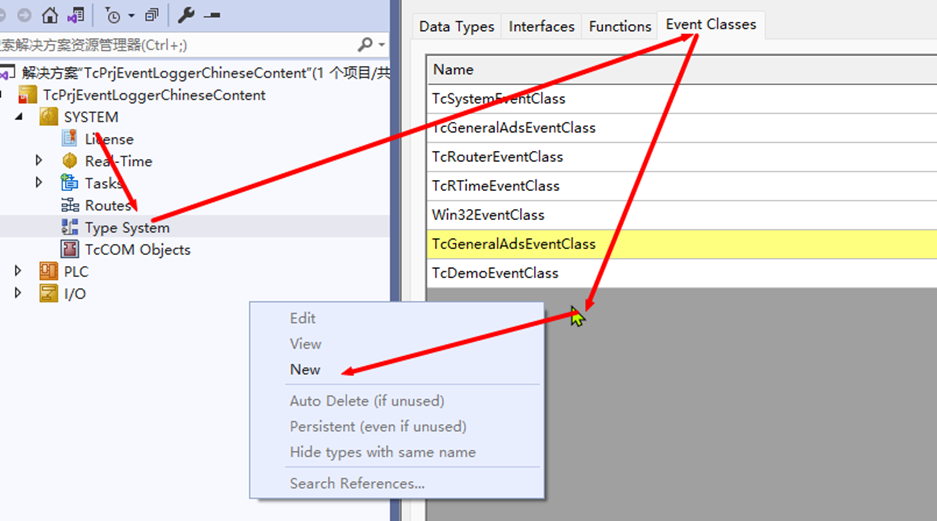Click the TcCOM Objects node icon

[x=69, y=249]
